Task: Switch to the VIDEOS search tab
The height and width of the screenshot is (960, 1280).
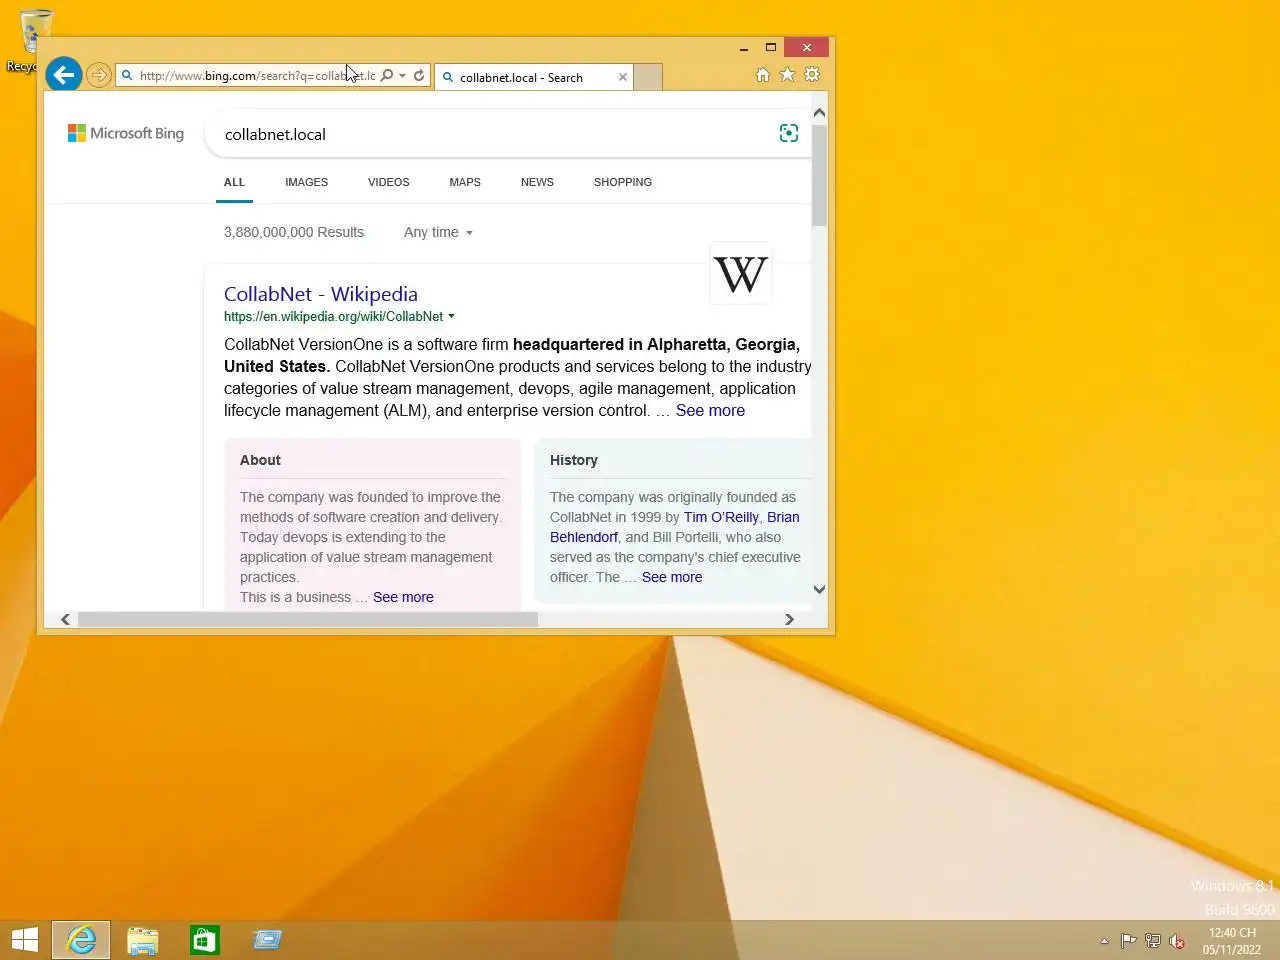Action: (388, 182)
